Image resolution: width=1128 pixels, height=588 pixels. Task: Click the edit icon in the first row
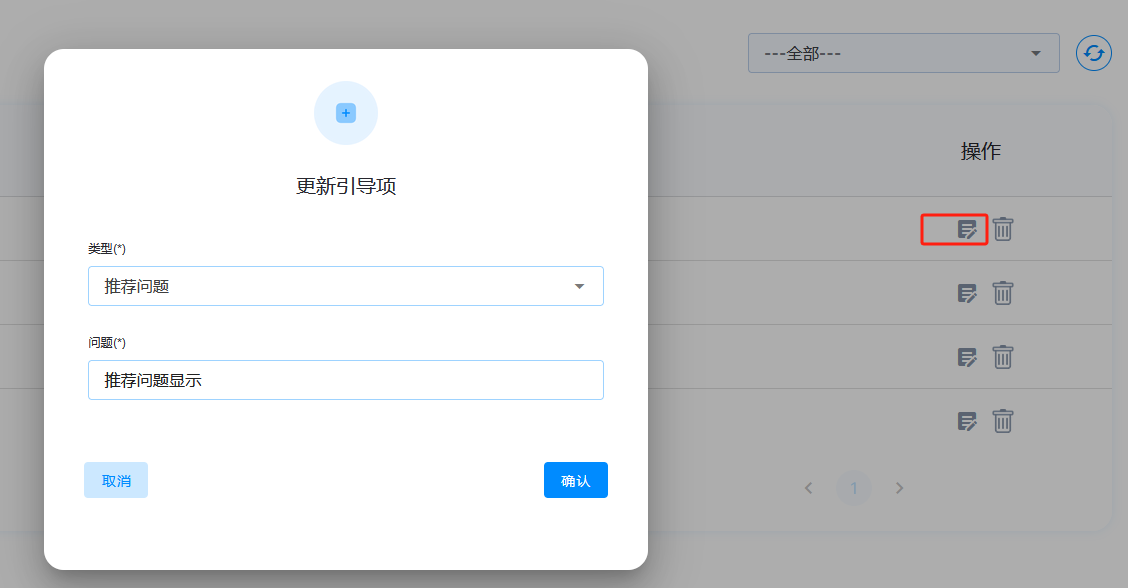(x=967, y=230)
